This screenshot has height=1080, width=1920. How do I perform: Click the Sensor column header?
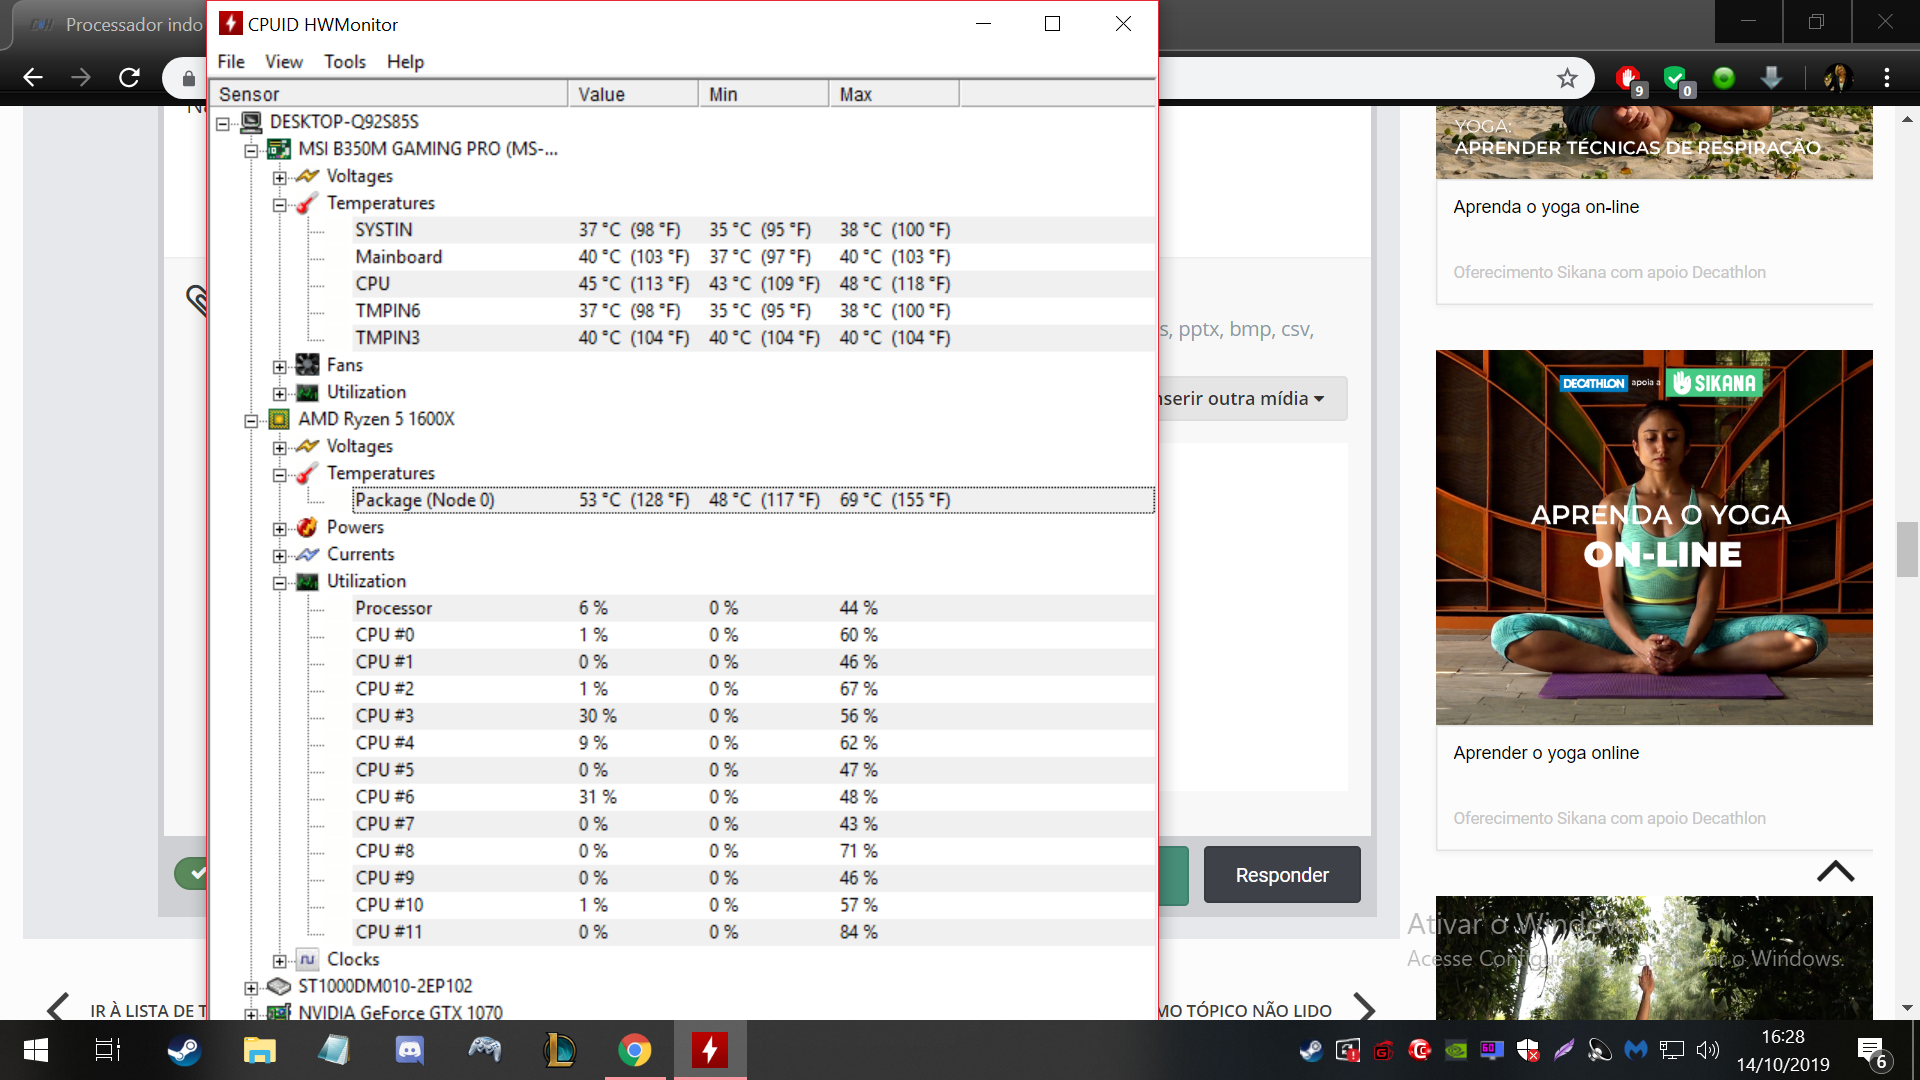point(389,94)
